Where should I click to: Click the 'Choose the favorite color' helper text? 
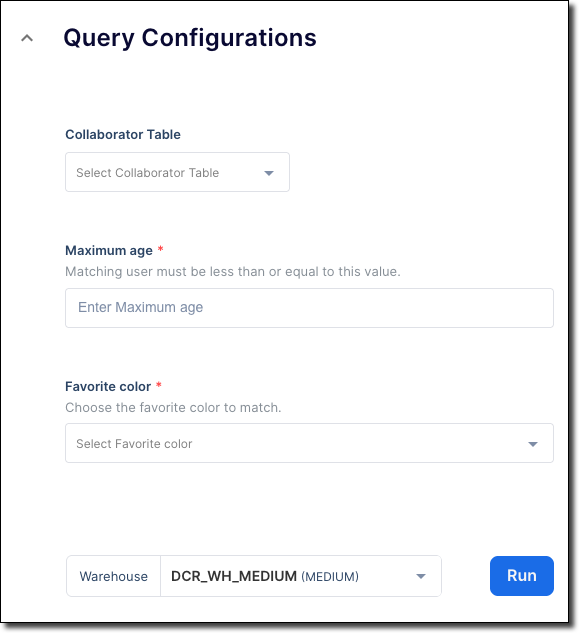173,408
